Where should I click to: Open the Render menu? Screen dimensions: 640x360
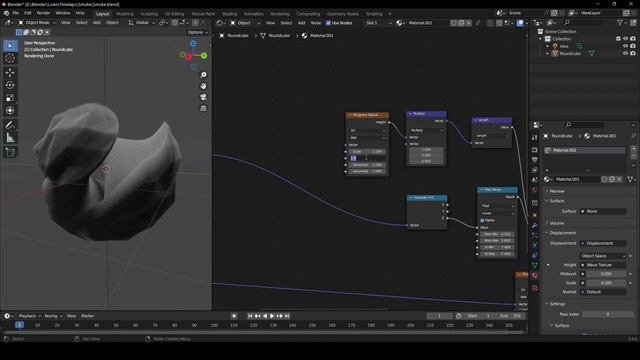43,13
